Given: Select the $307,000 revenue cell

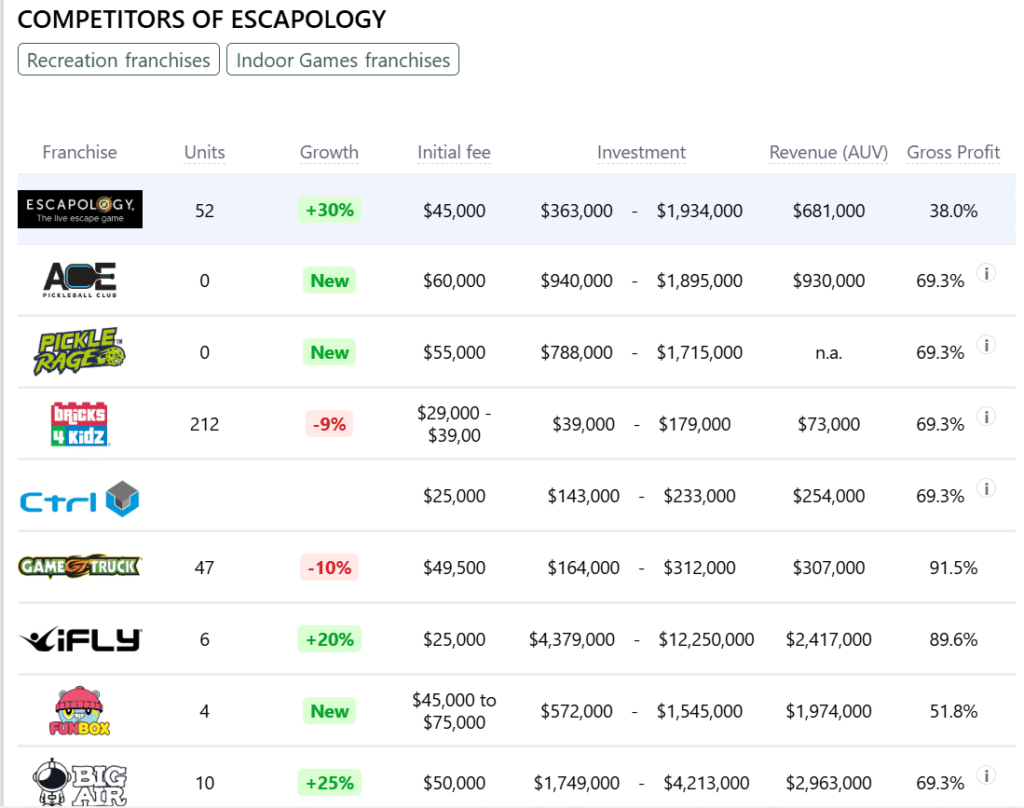Looking at the screenshot, I should pos(829,568).
